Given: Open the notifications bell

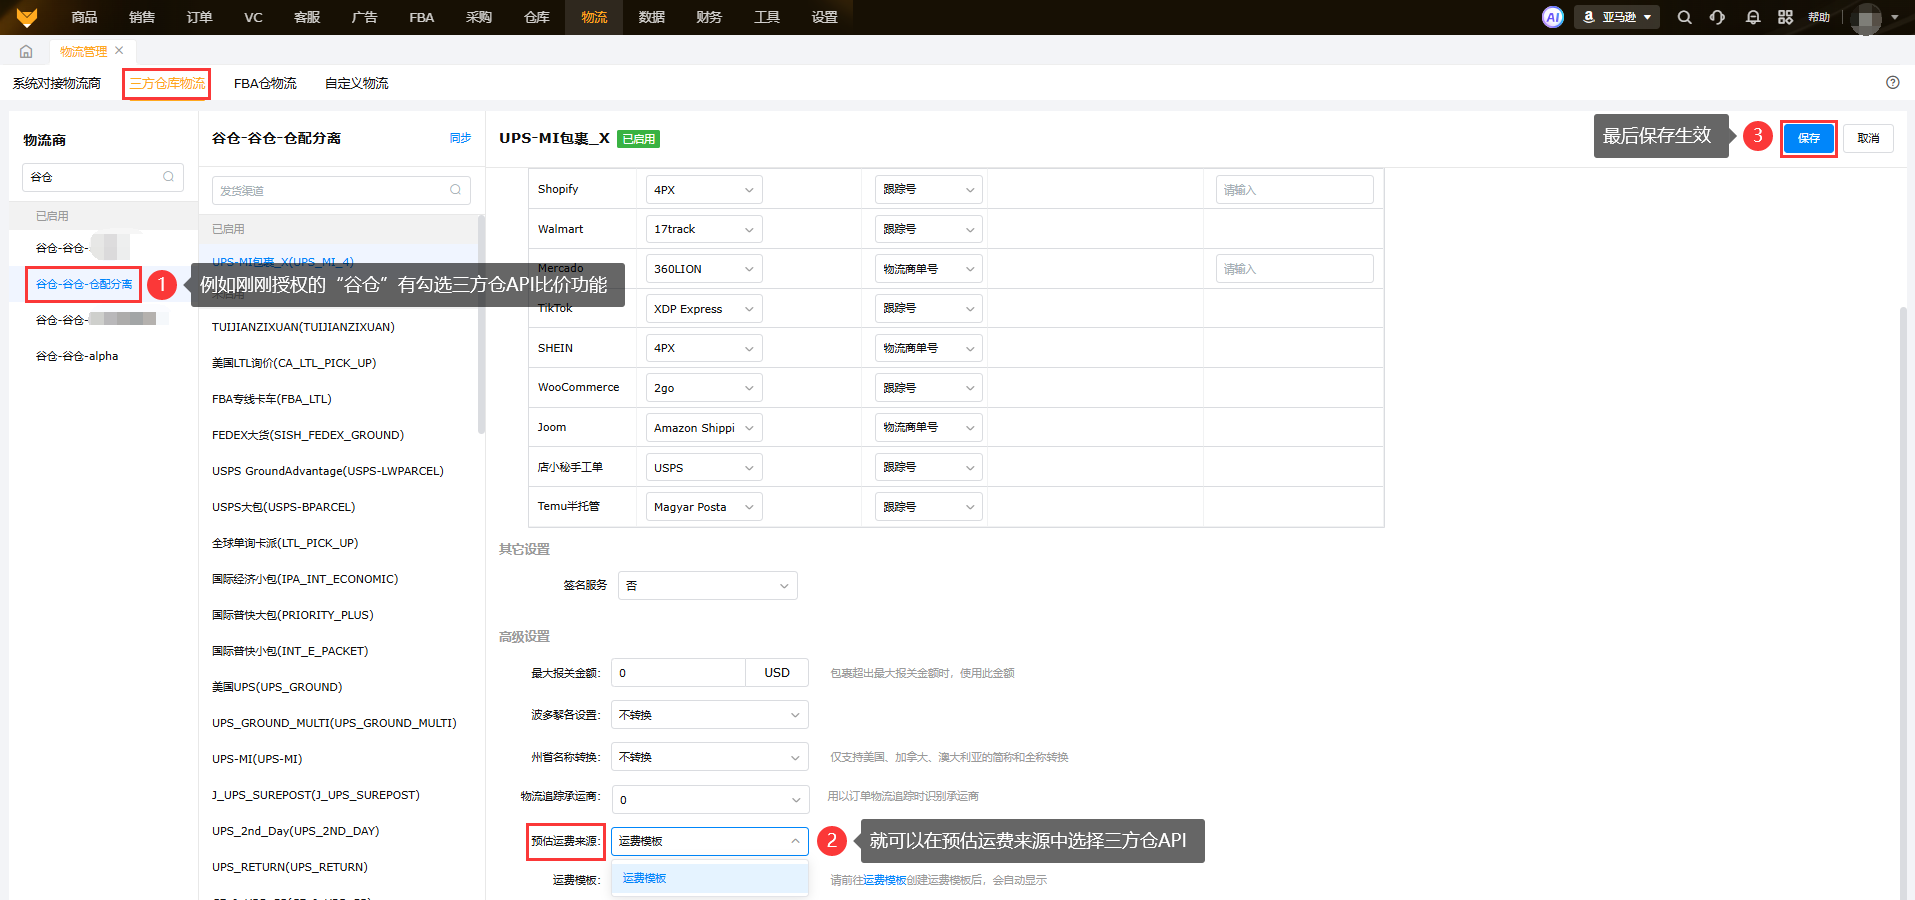Looking at the screenshot, I should coord(1752,17).
